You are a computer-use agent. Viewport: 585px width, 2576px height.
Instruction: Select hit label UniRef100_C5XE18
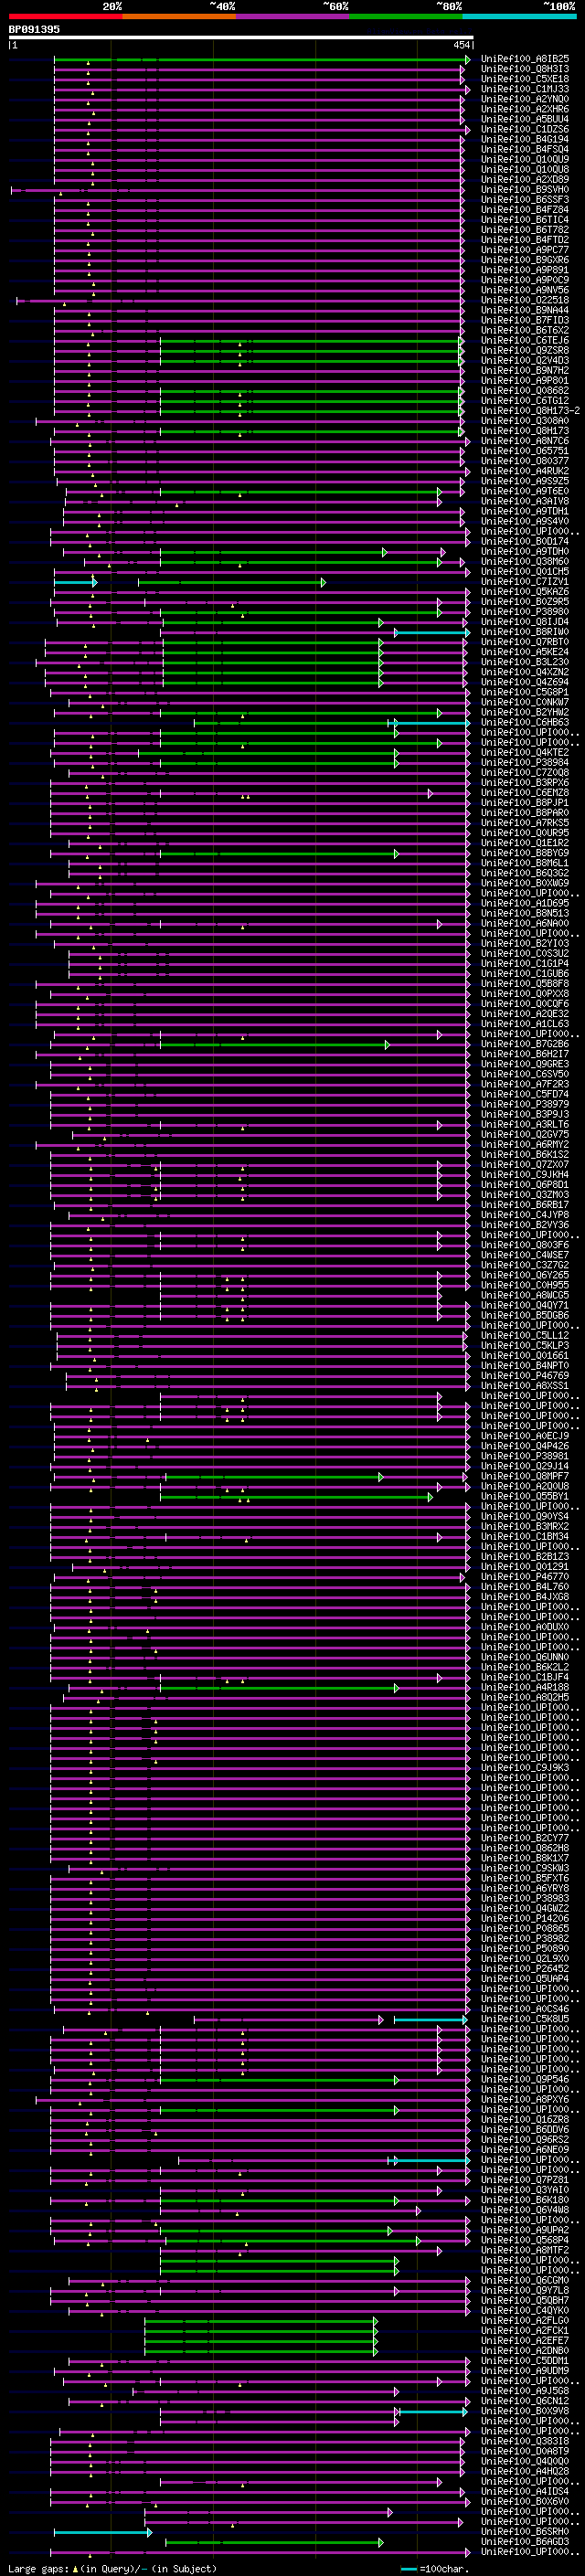(525, 79)
